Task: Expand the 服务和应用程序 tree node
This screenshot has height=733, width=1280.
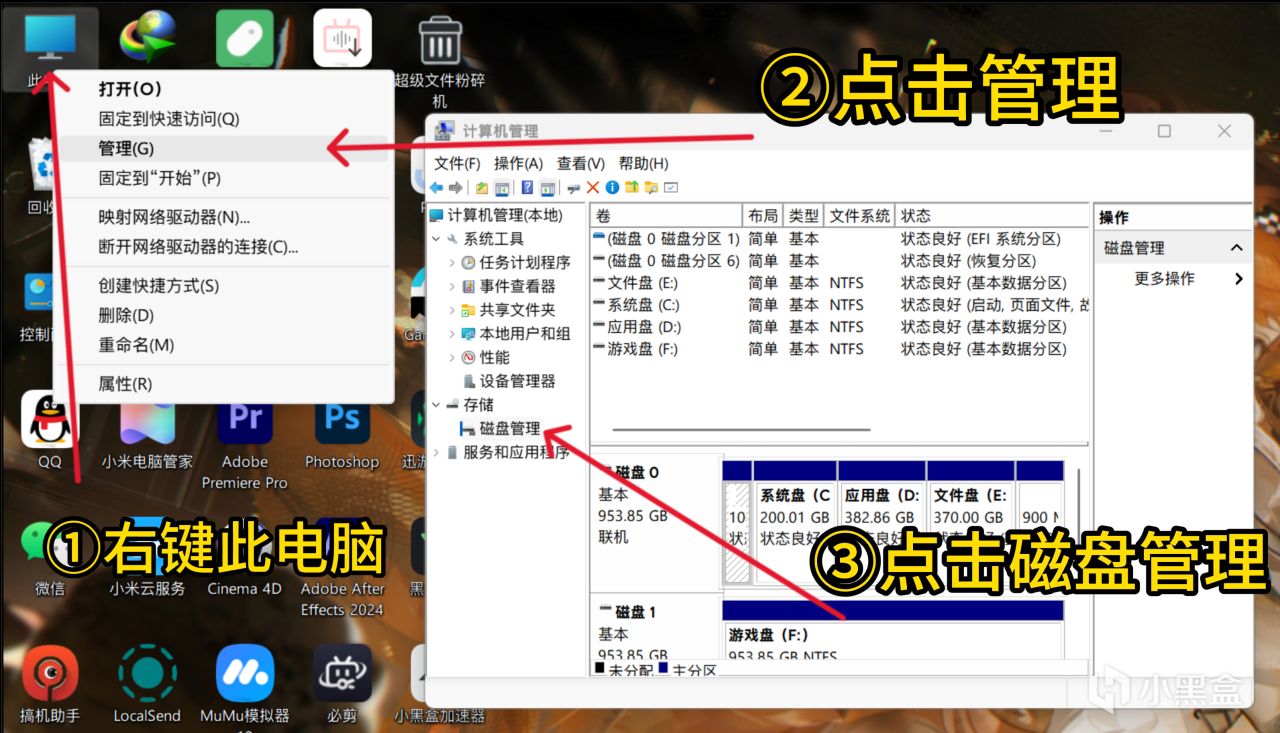Action: pos(436,452)
